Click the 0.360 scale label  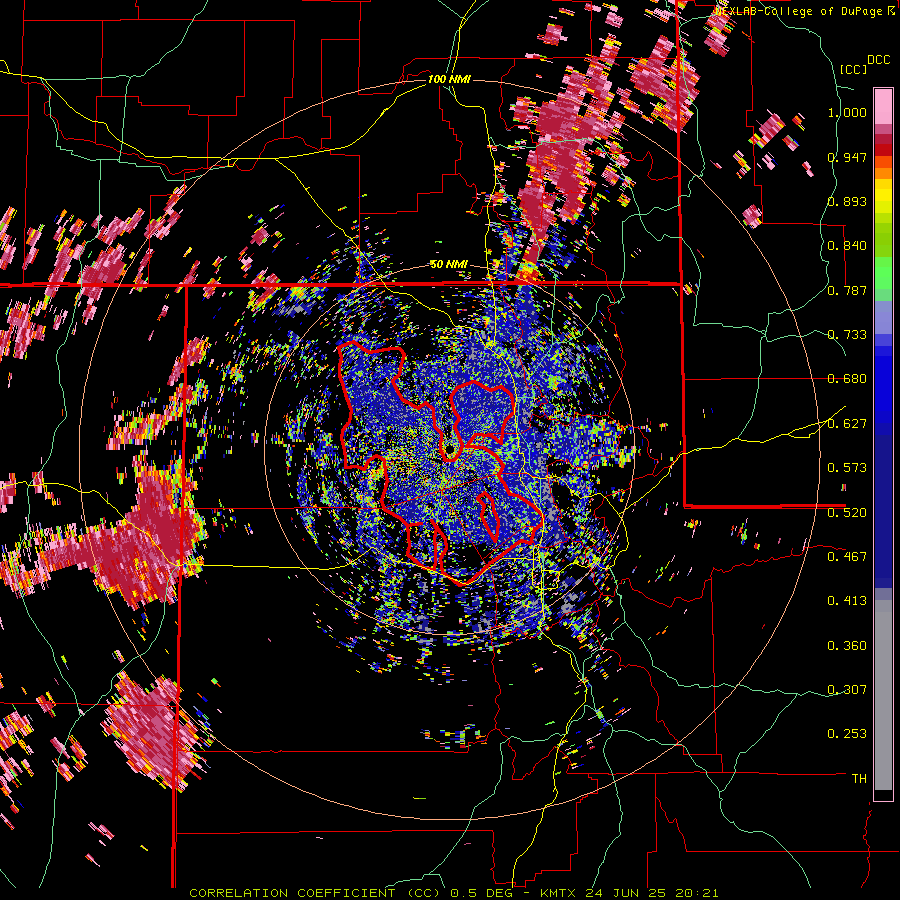847,646
